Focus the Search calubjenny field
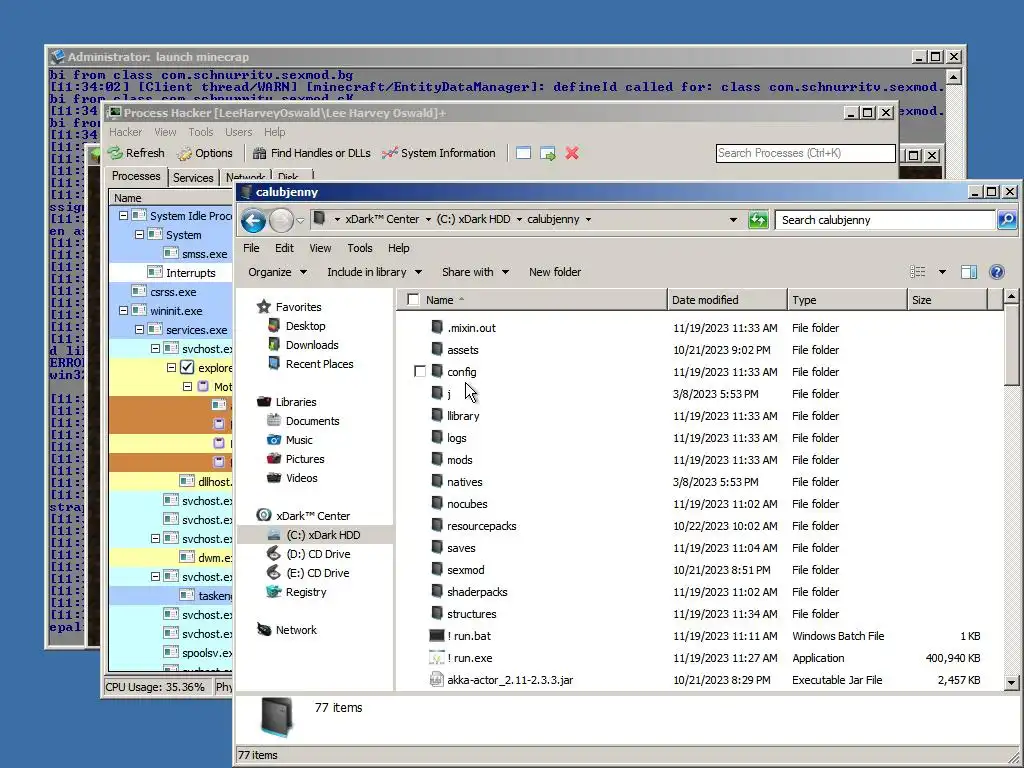The width and height of the screenshot is (1024, 768). click(x=885, y=220)
